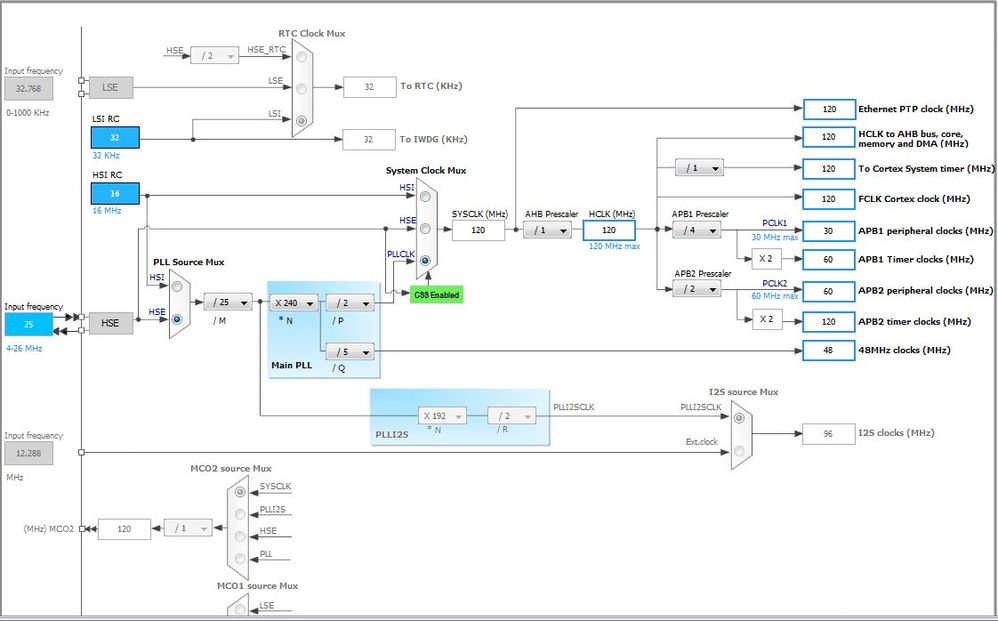This screenshot has height=621, width=998.
Task: Click the LSE oscillator block
Action: click(x=110, y=87)
